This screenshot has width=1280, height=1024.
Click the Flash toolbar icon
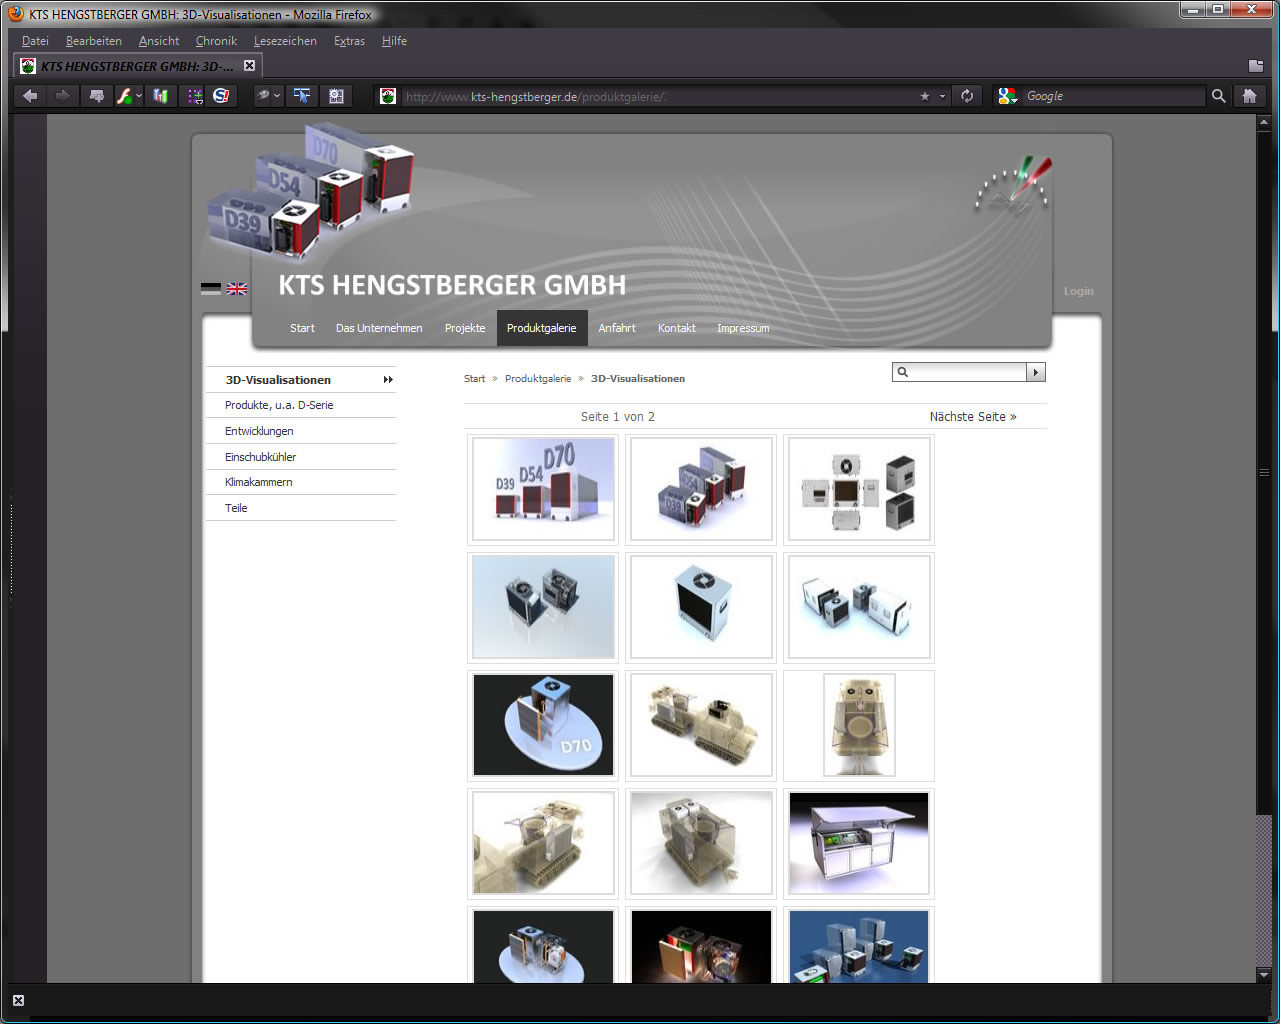tap(124, 96)
